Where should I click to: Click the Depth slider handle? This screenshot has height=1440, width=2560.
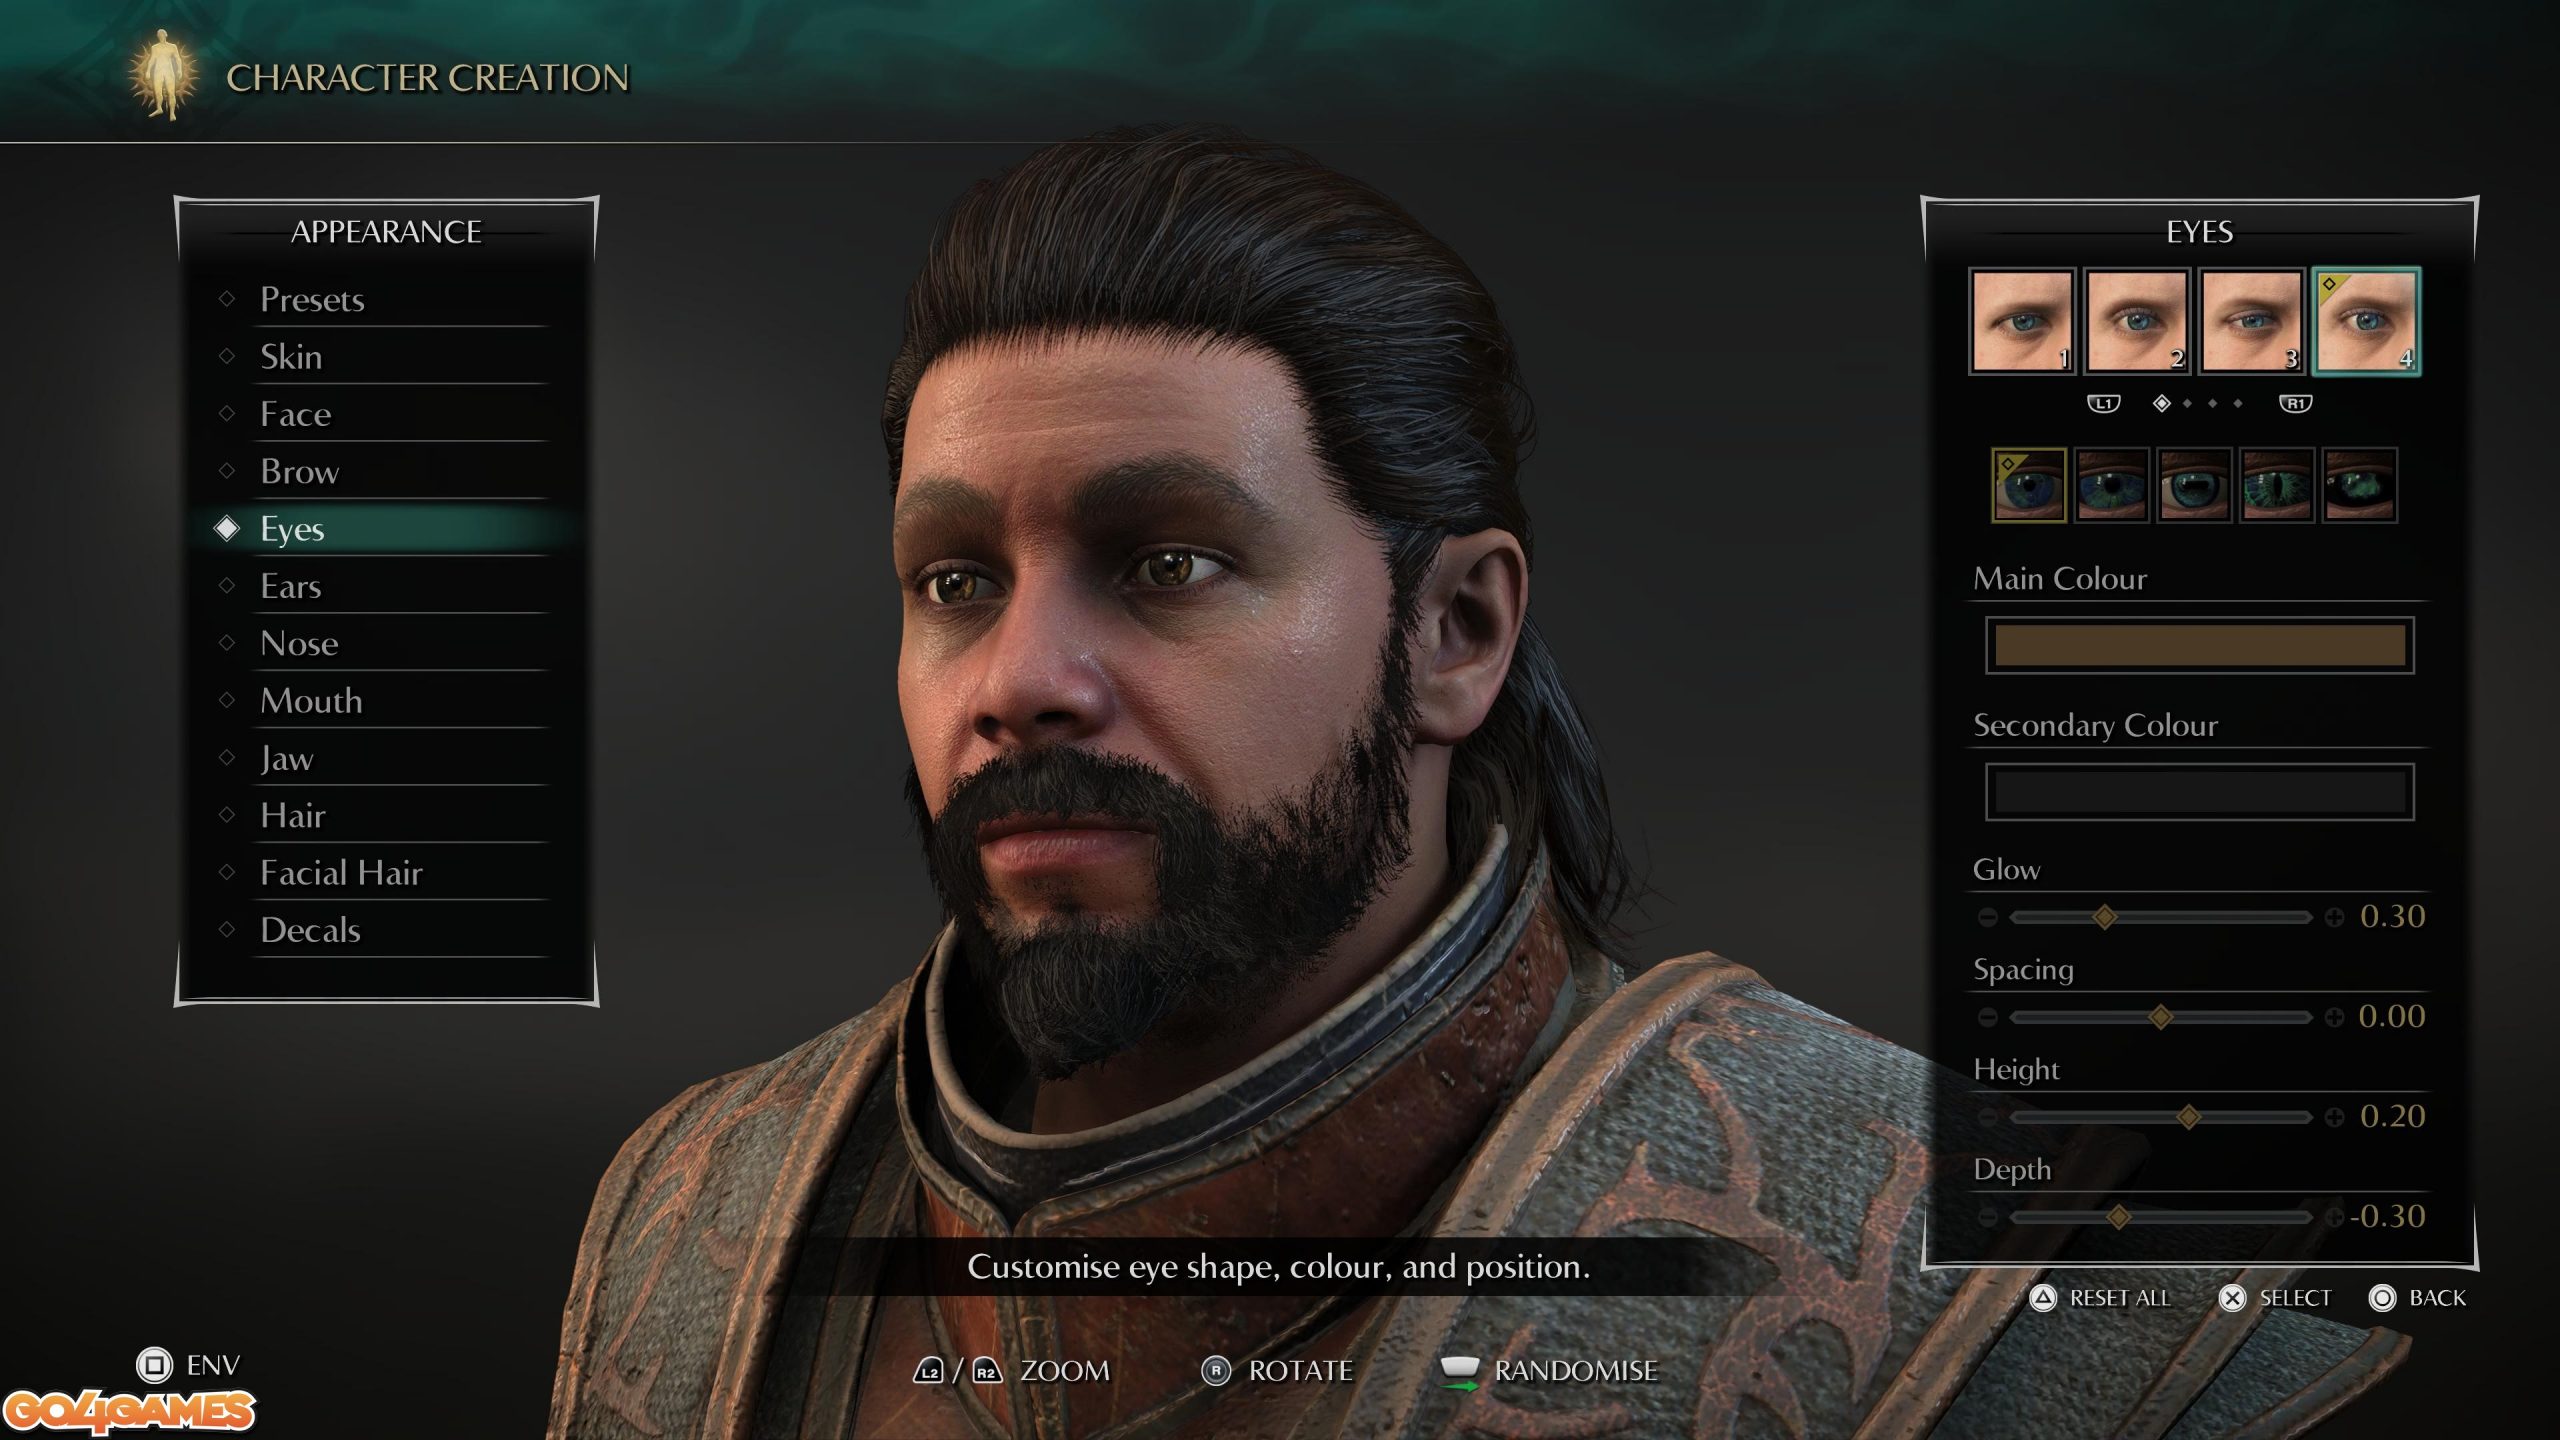coord(2118,1217)
